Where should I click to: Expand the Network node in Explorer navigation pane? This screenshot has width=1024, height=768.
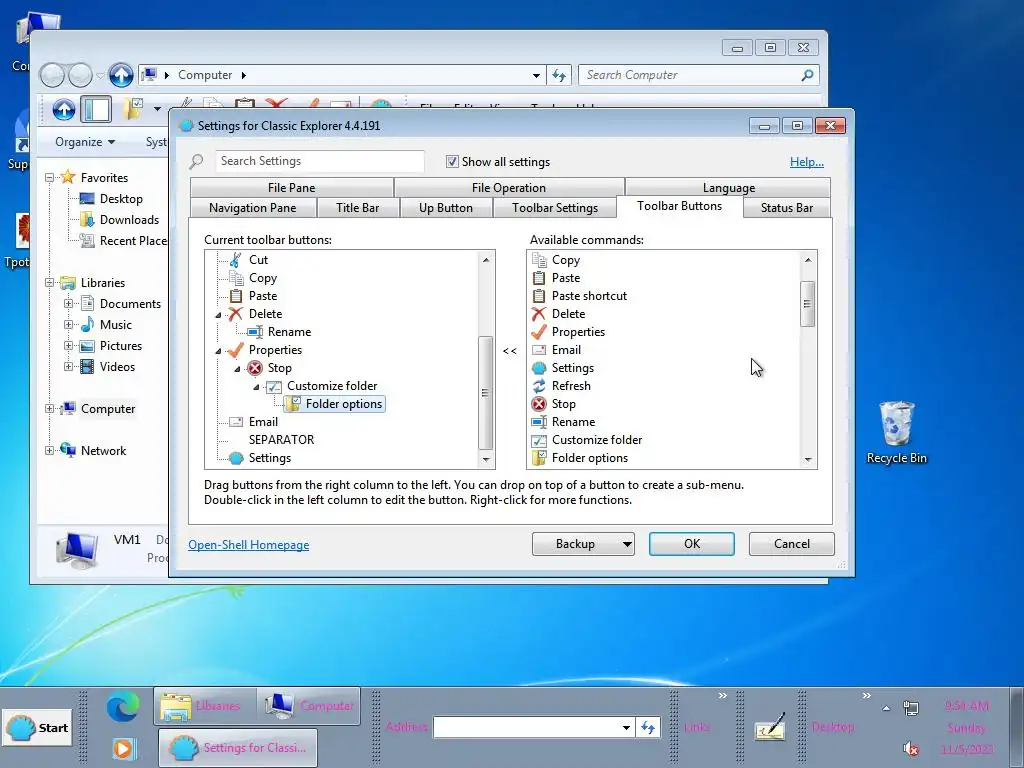point(50,451)
